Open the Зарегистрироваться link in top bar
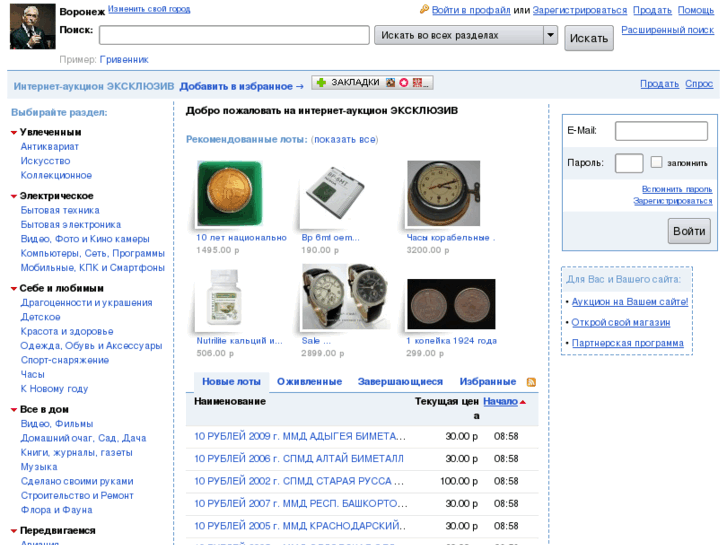The width and height of the screenshot is (727, 545). 580,10
